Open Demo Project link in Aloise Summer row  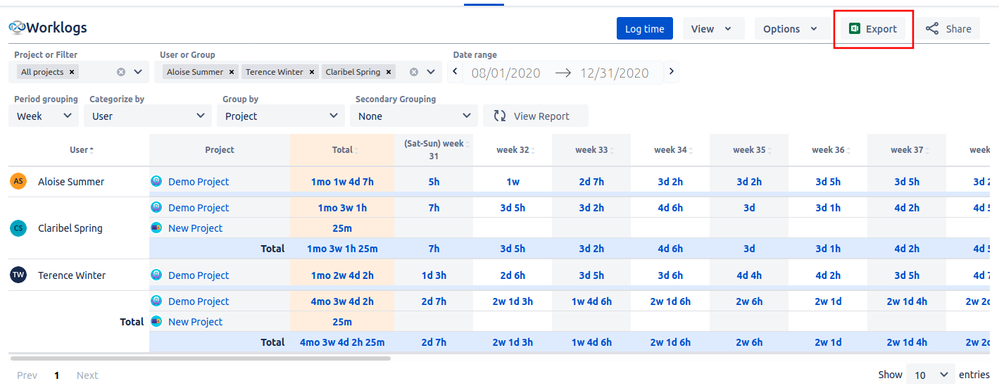(x=198, y=181)
